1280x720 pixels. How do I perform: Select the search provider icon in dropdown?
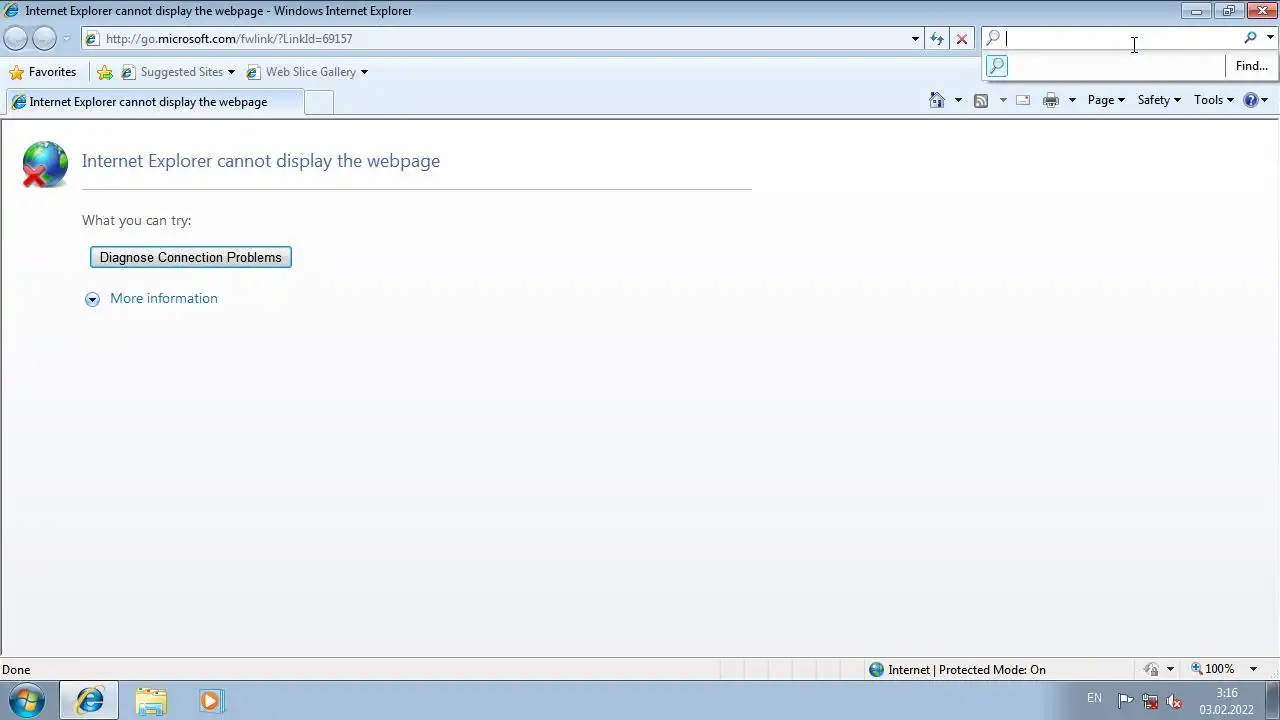(996, 66)
